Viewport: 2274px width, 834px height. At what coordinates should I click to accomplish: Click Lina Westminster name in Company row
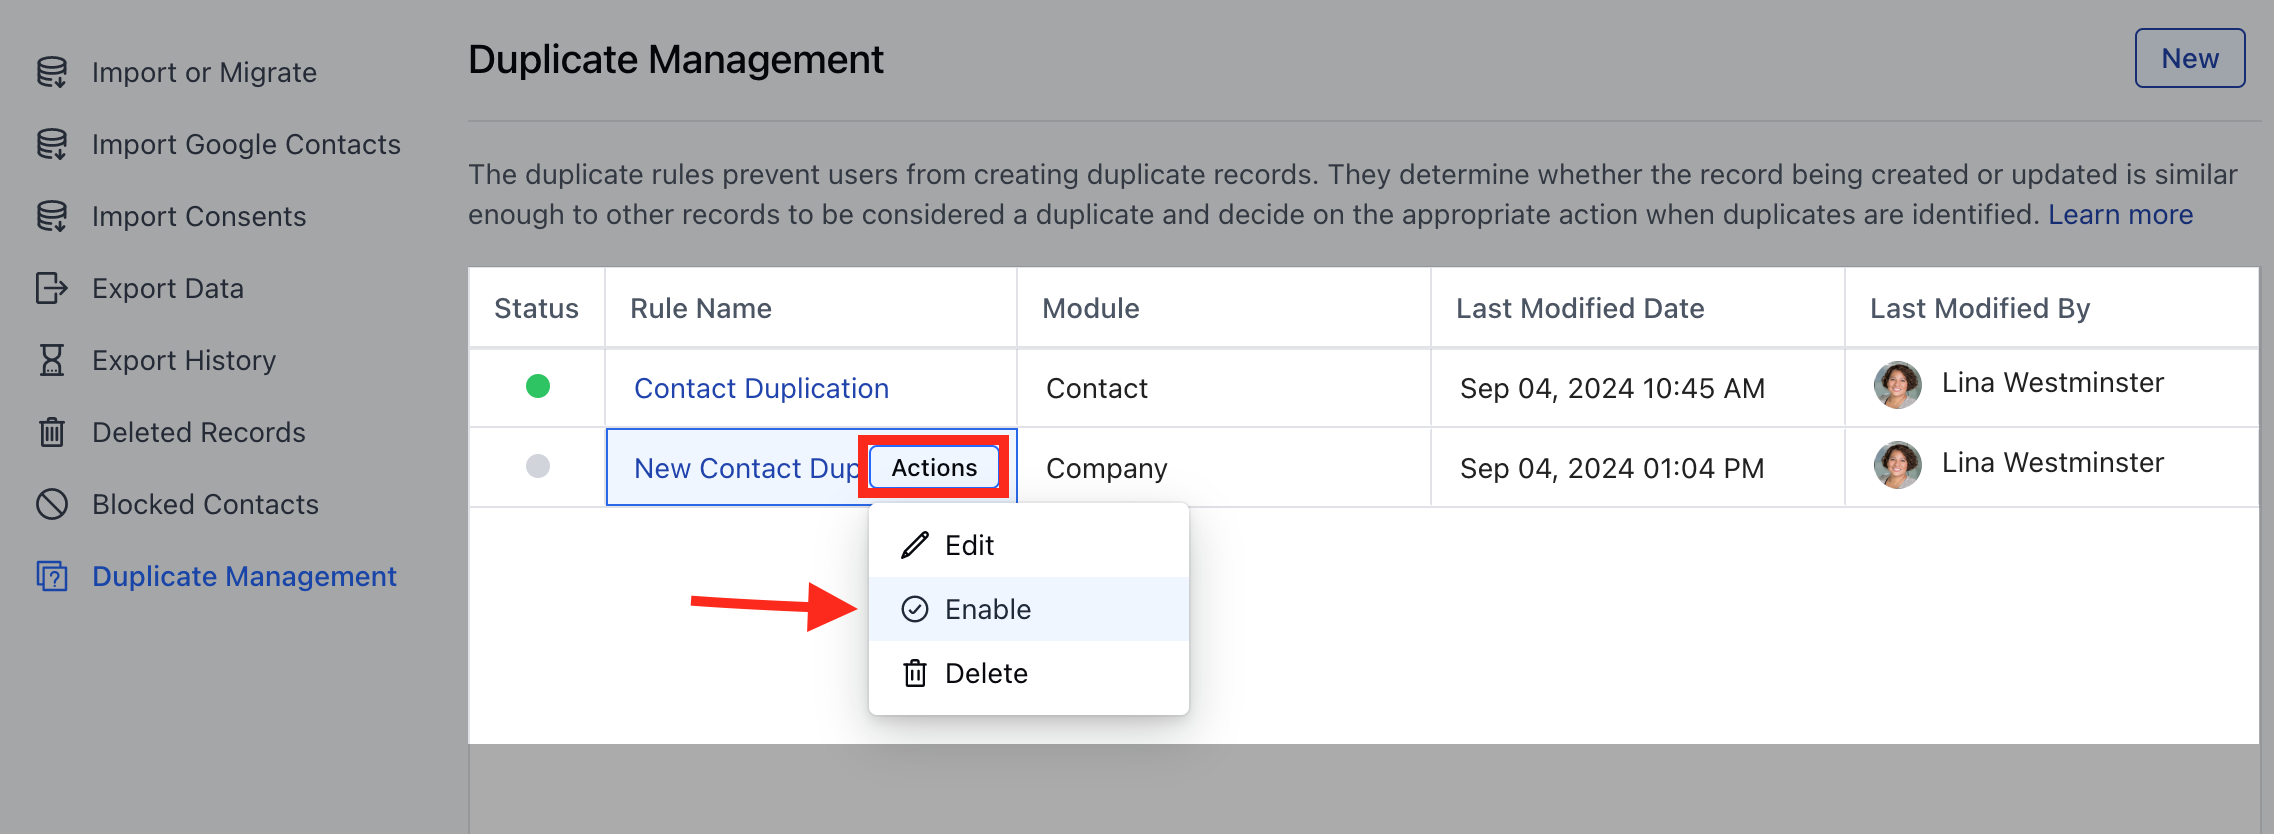[x=2053, y=462]
